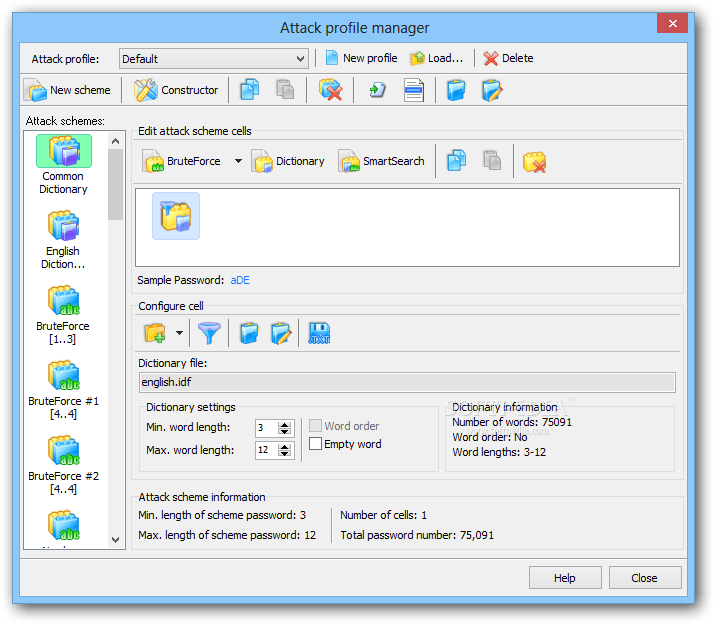Viewport: 715px width, 624px height.
Task: Click the schemes list scroll up arrow
Action: click(115, 141)
